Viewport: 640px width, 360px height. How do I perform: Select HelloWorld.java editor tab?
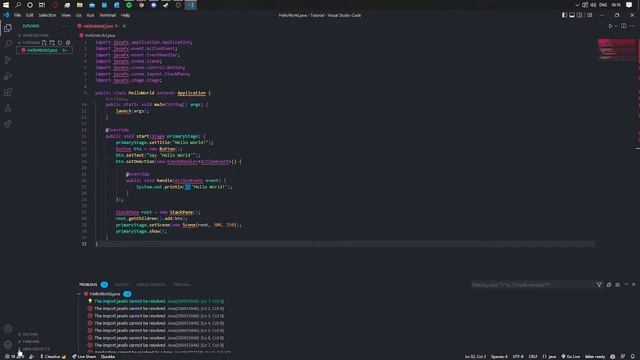point(98,26)
